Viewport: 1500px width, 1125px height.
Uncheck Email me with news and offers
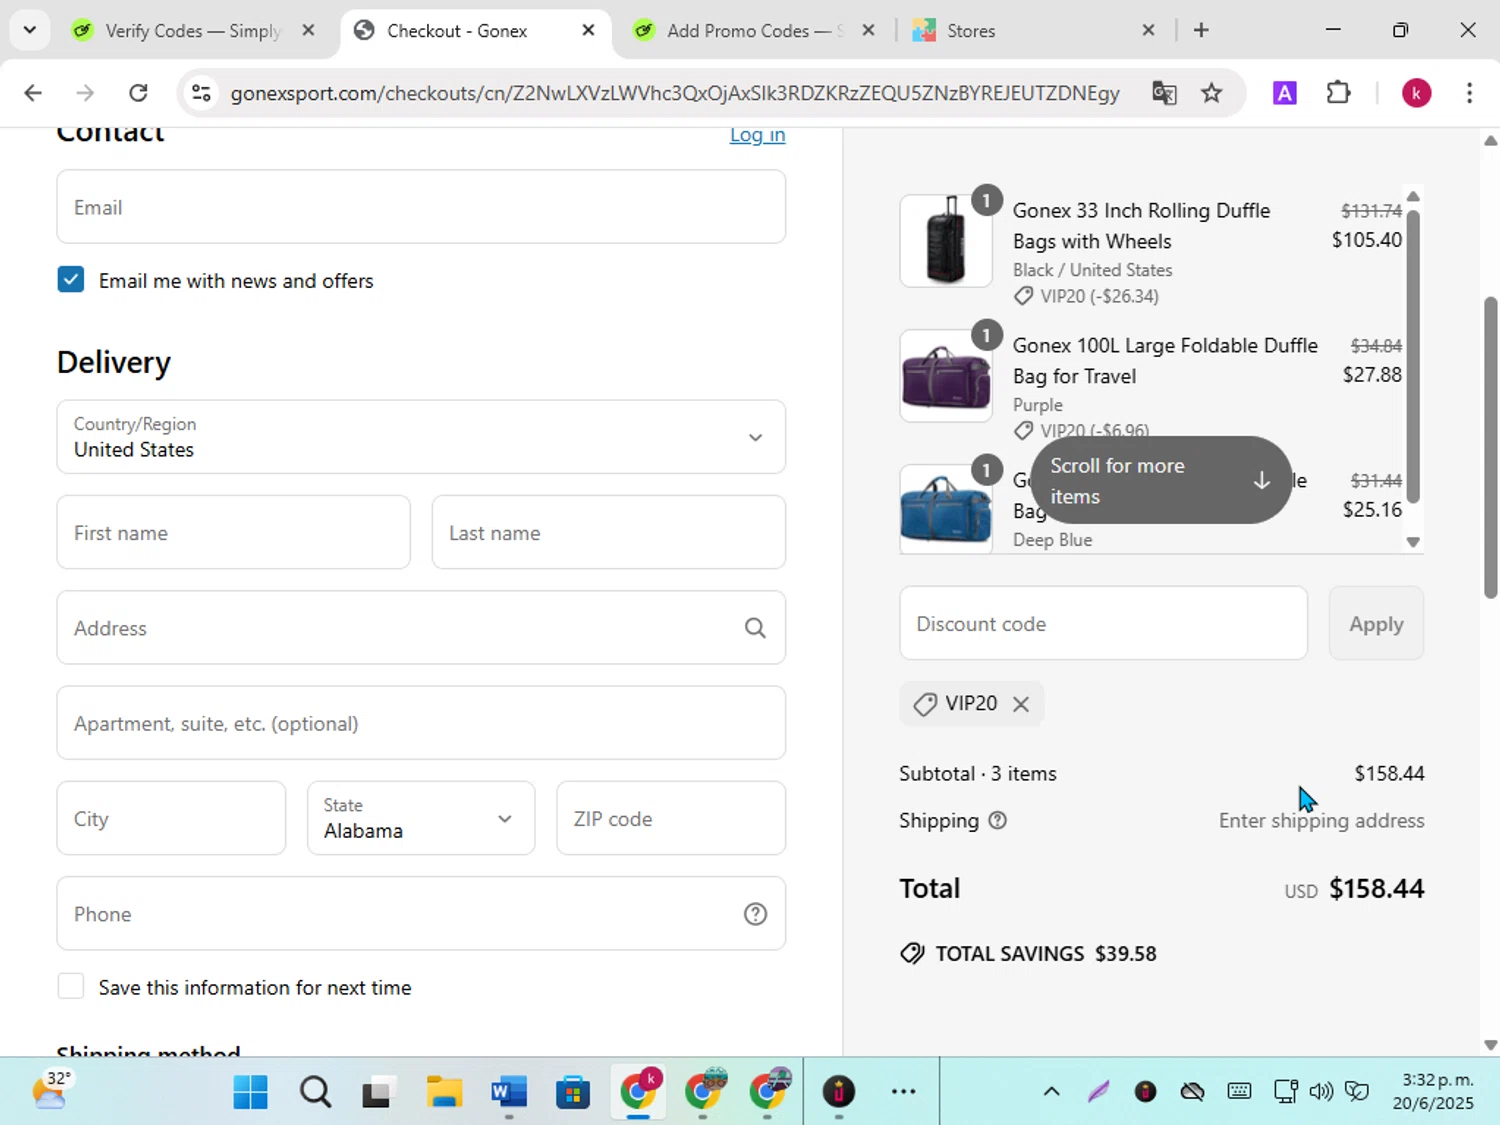click(71, 280)
